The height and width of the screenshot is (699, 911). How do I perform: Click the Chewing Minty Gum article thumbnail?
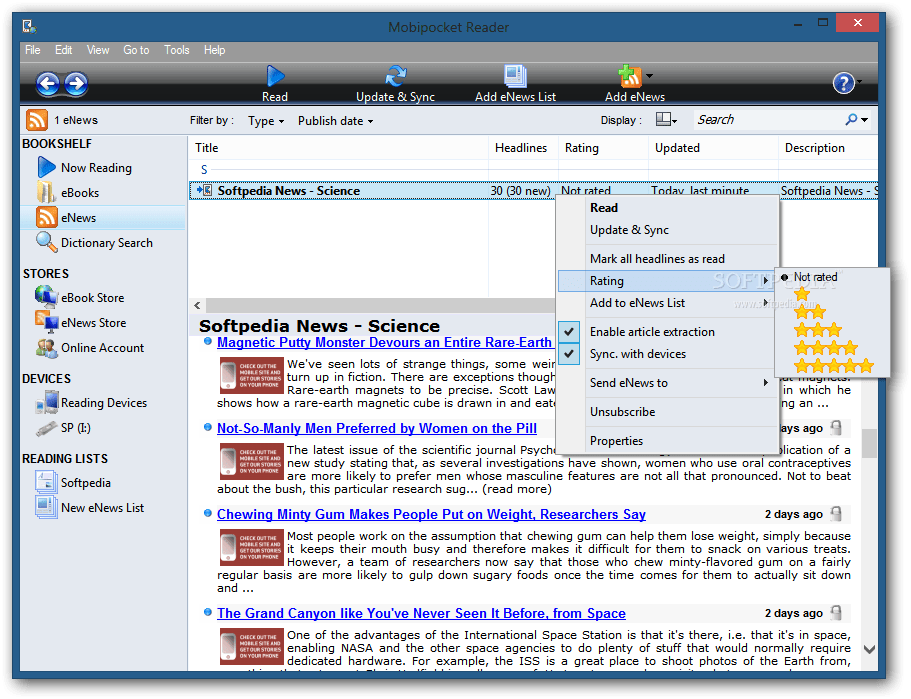click(252, 547)
